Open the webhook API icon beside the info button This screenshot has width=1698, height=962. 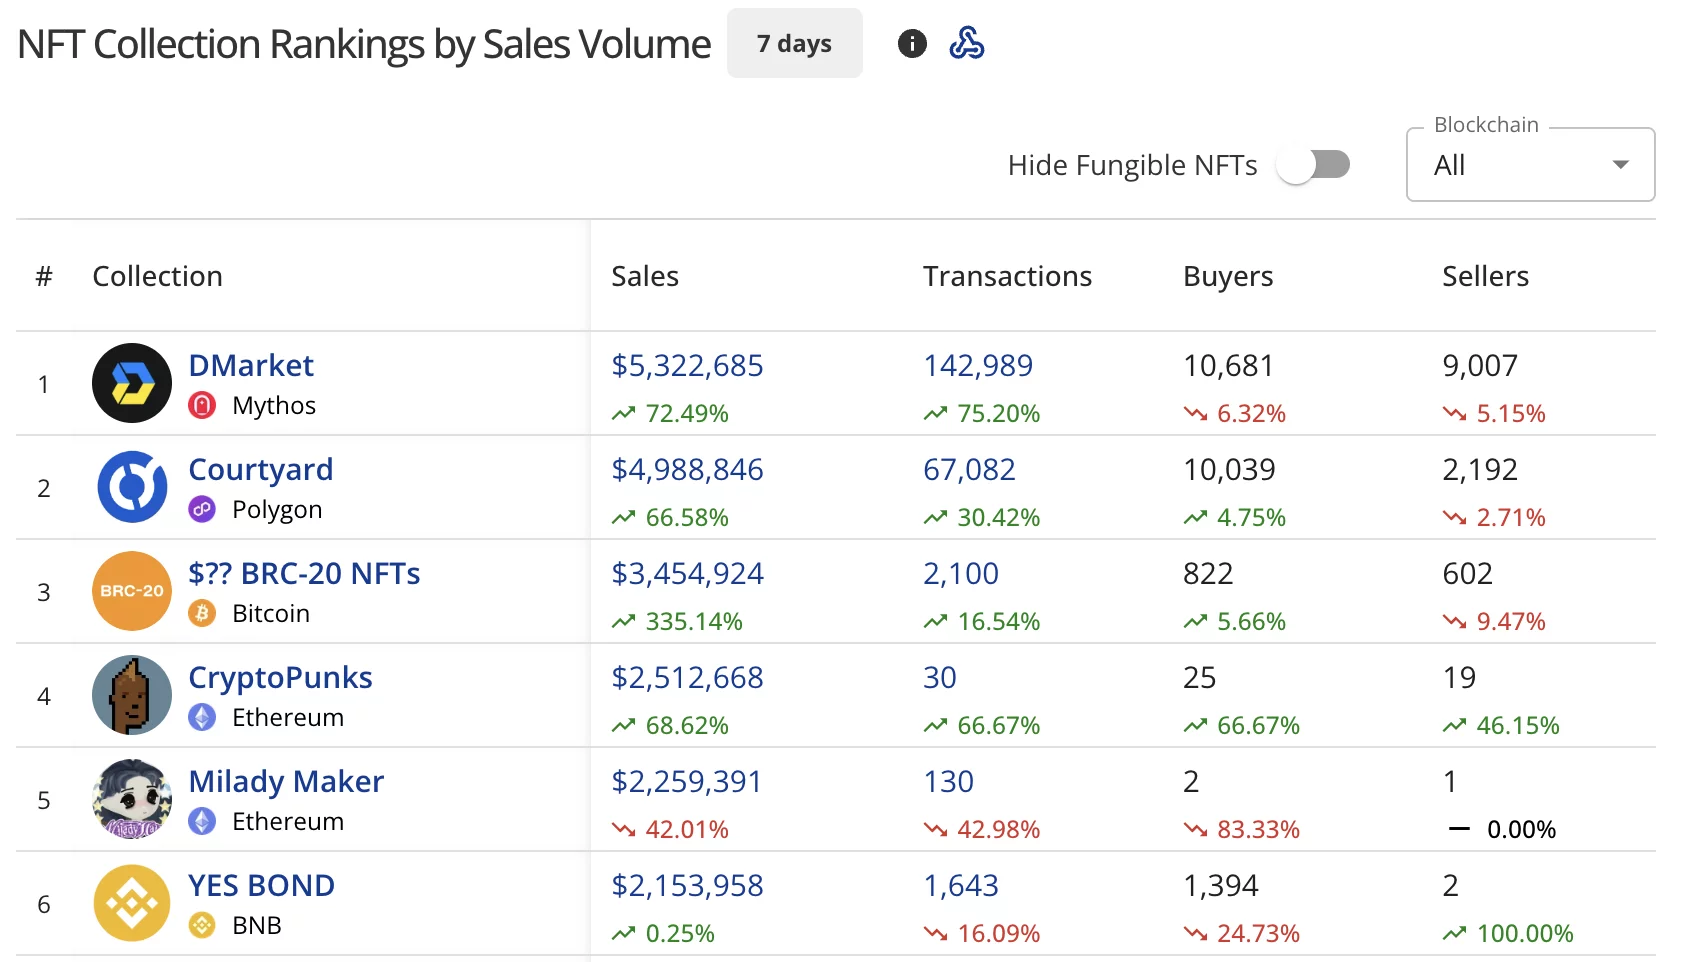point(967,43)
